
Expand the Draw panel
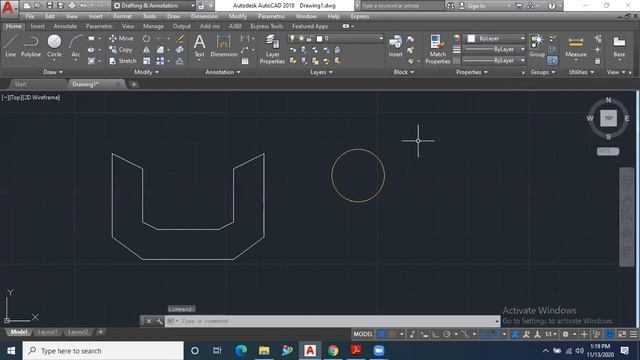(x=53, y=72)
